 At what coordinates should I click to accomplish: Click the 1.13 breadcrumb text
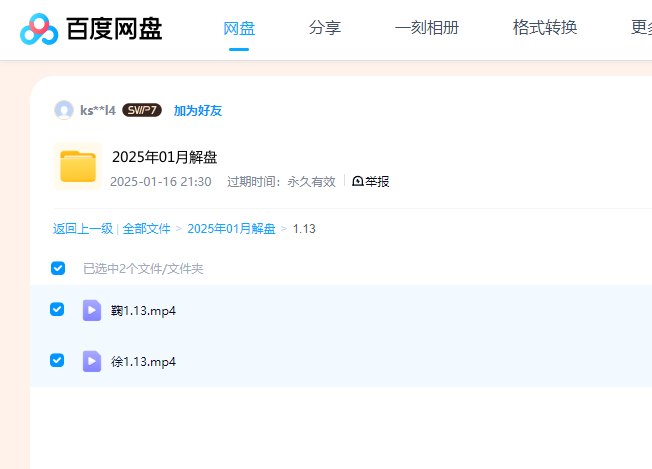[304, 229]
